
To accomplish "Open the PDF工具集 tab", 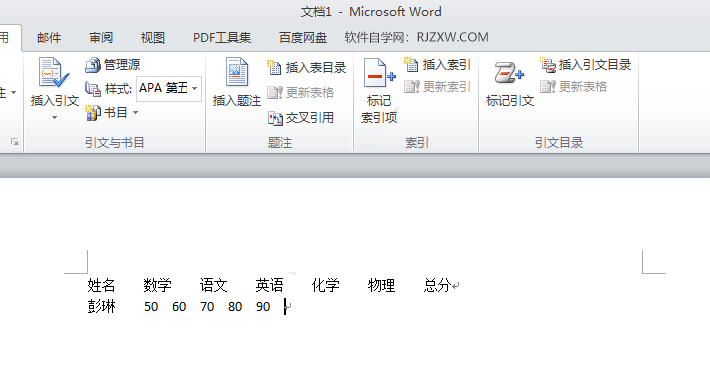I will point(222,38).
